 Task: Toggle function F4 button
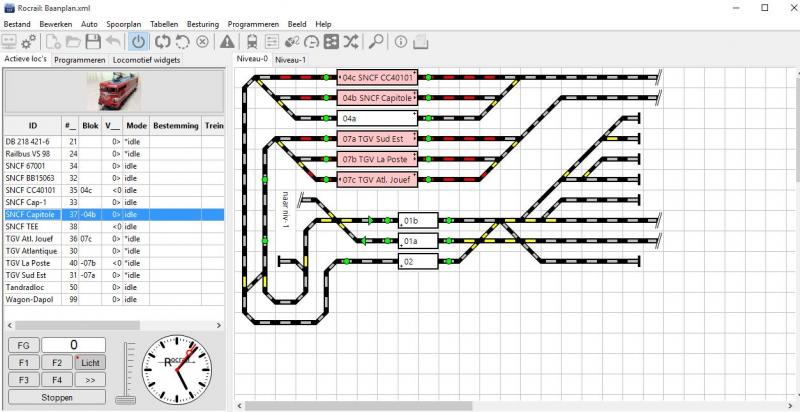click(x=57, y=380)
